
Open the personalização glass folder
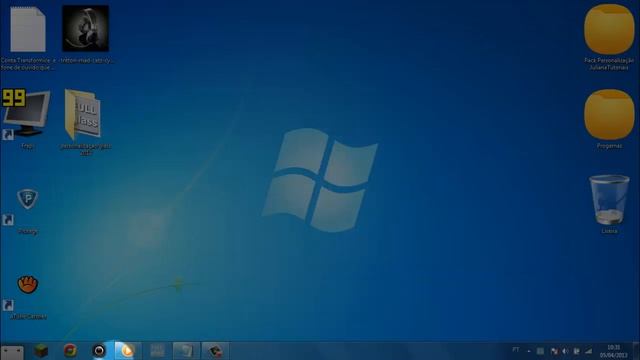83,114
